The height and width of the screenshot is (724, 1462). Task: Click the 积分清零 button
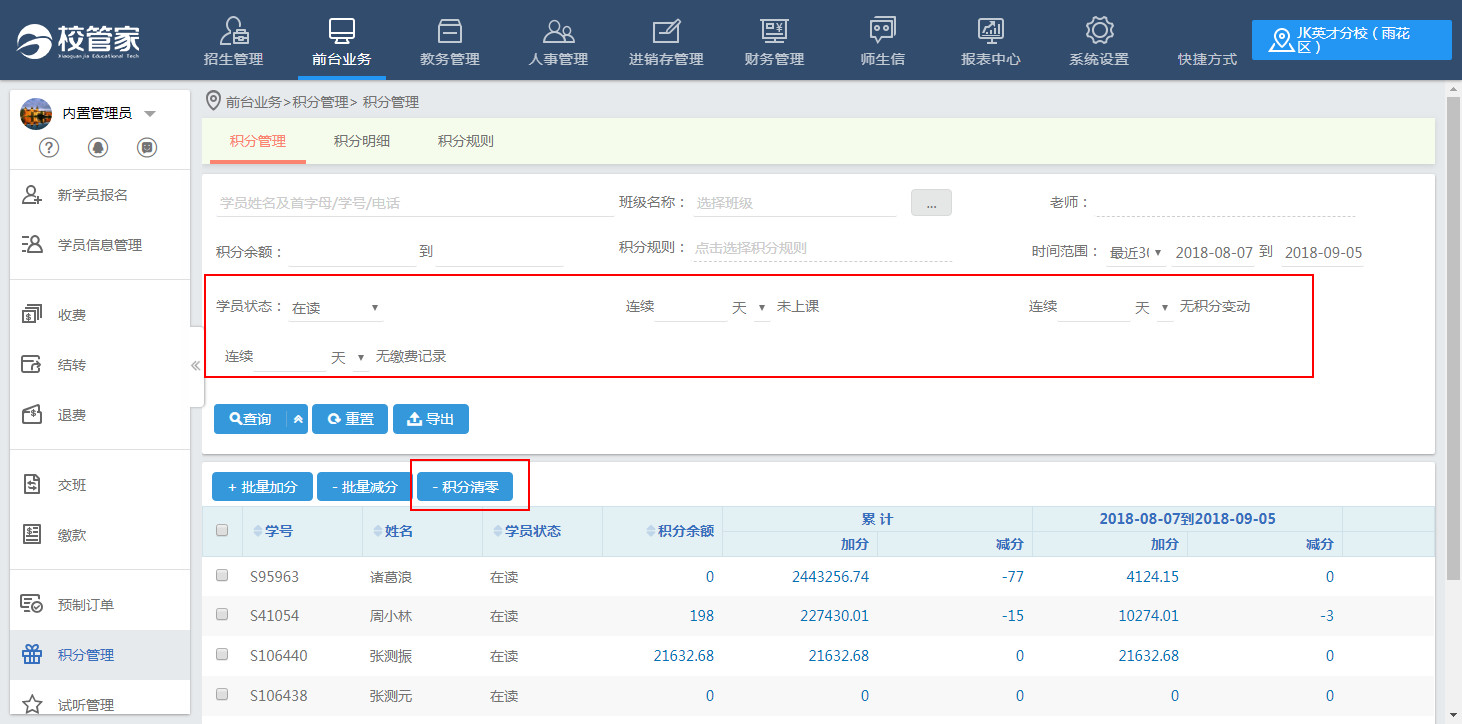tap(465, 487)
